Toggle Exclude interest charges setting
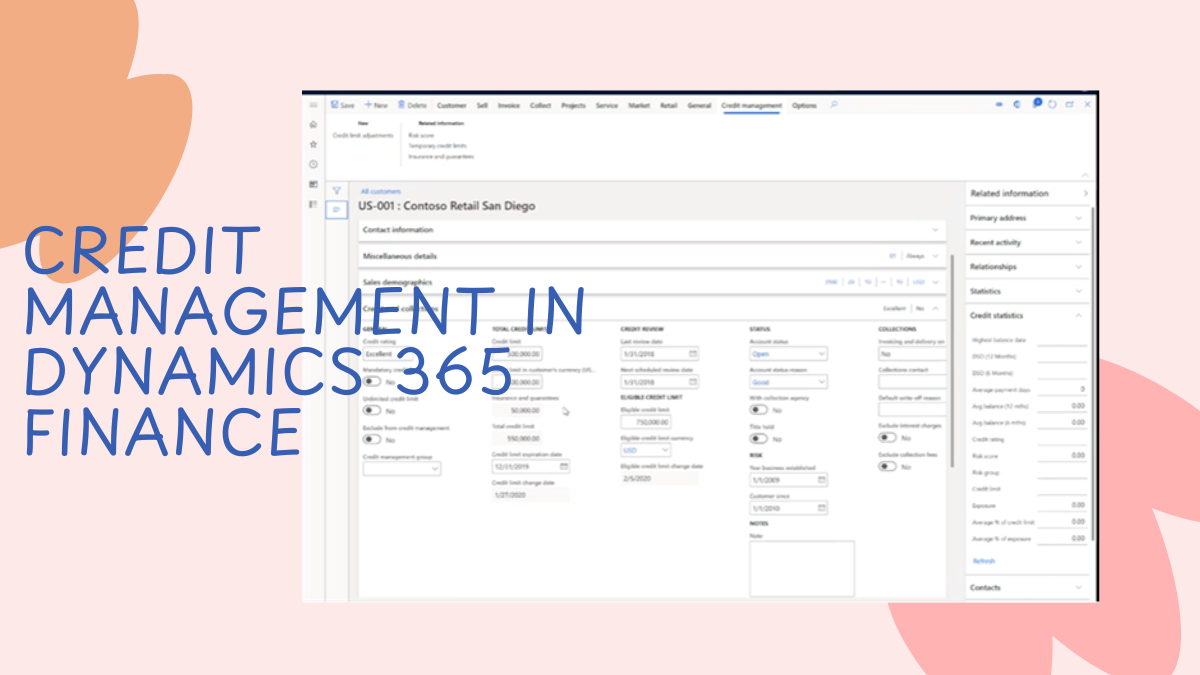Screen dimensions: 1200x675 (887, 437)
